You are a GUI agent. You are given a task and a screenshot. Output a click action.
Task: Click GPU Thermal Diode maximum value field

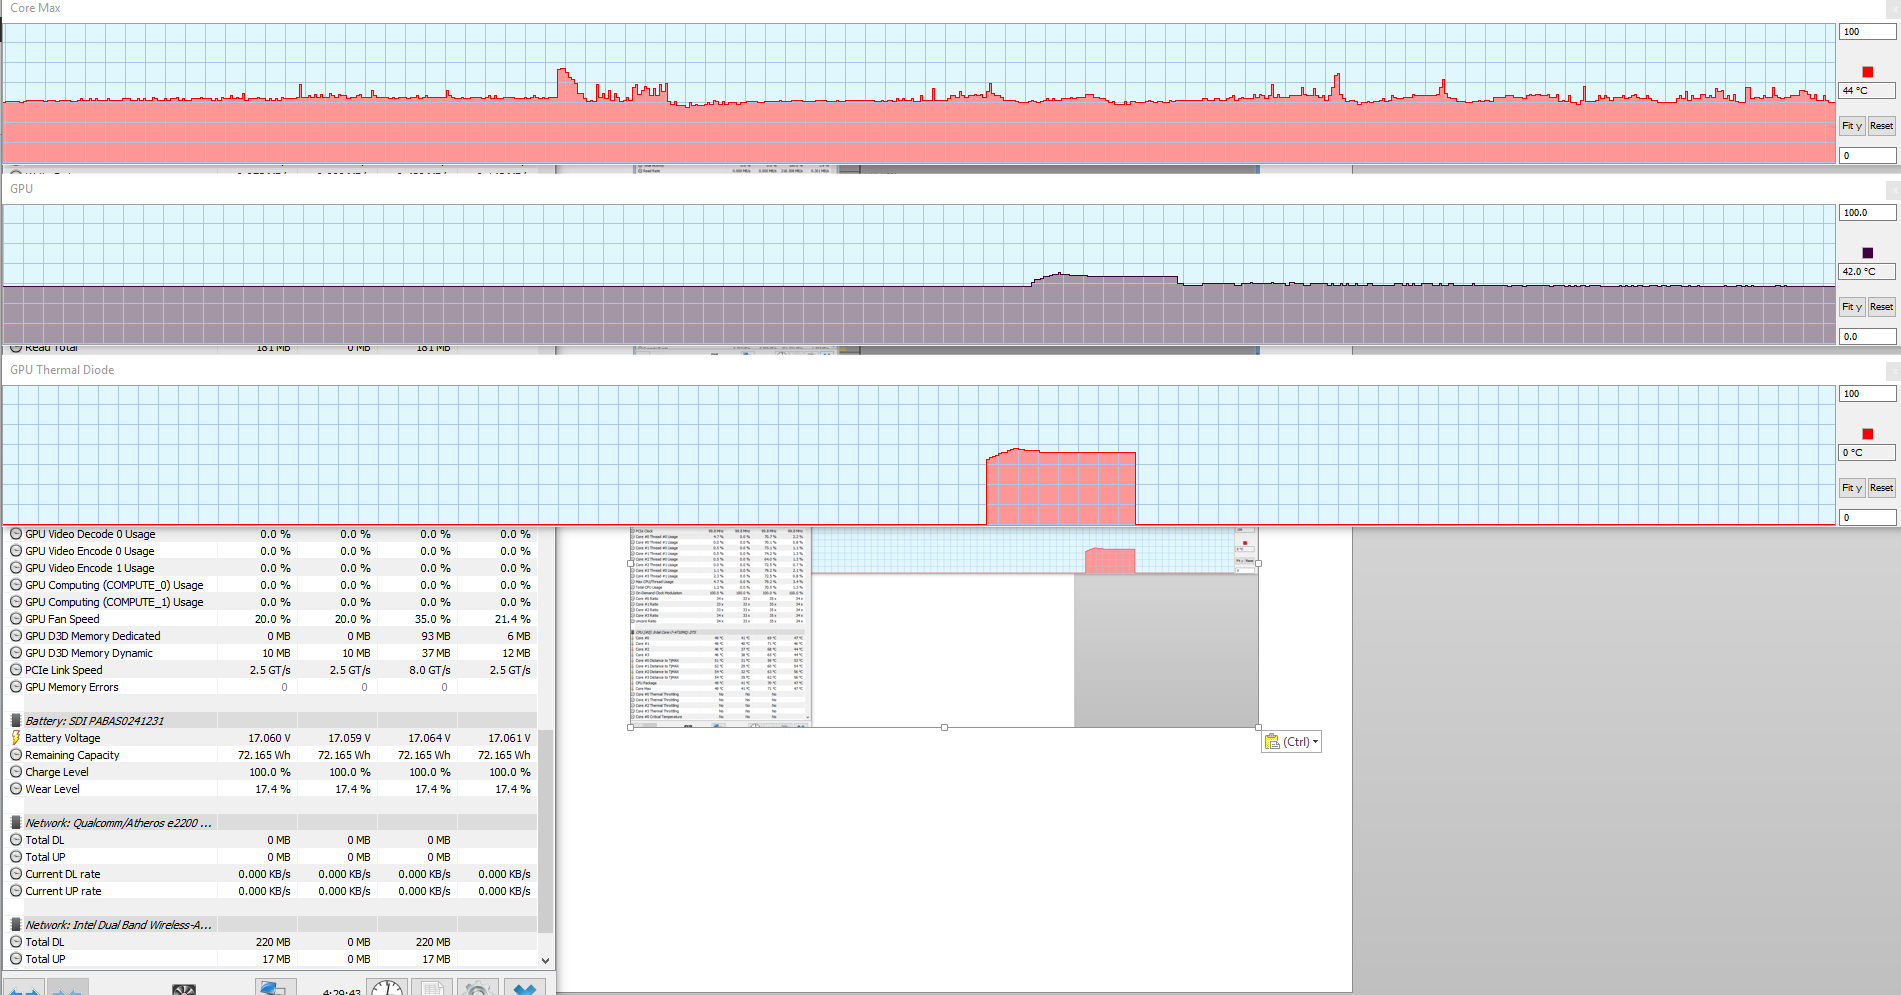1867,394
